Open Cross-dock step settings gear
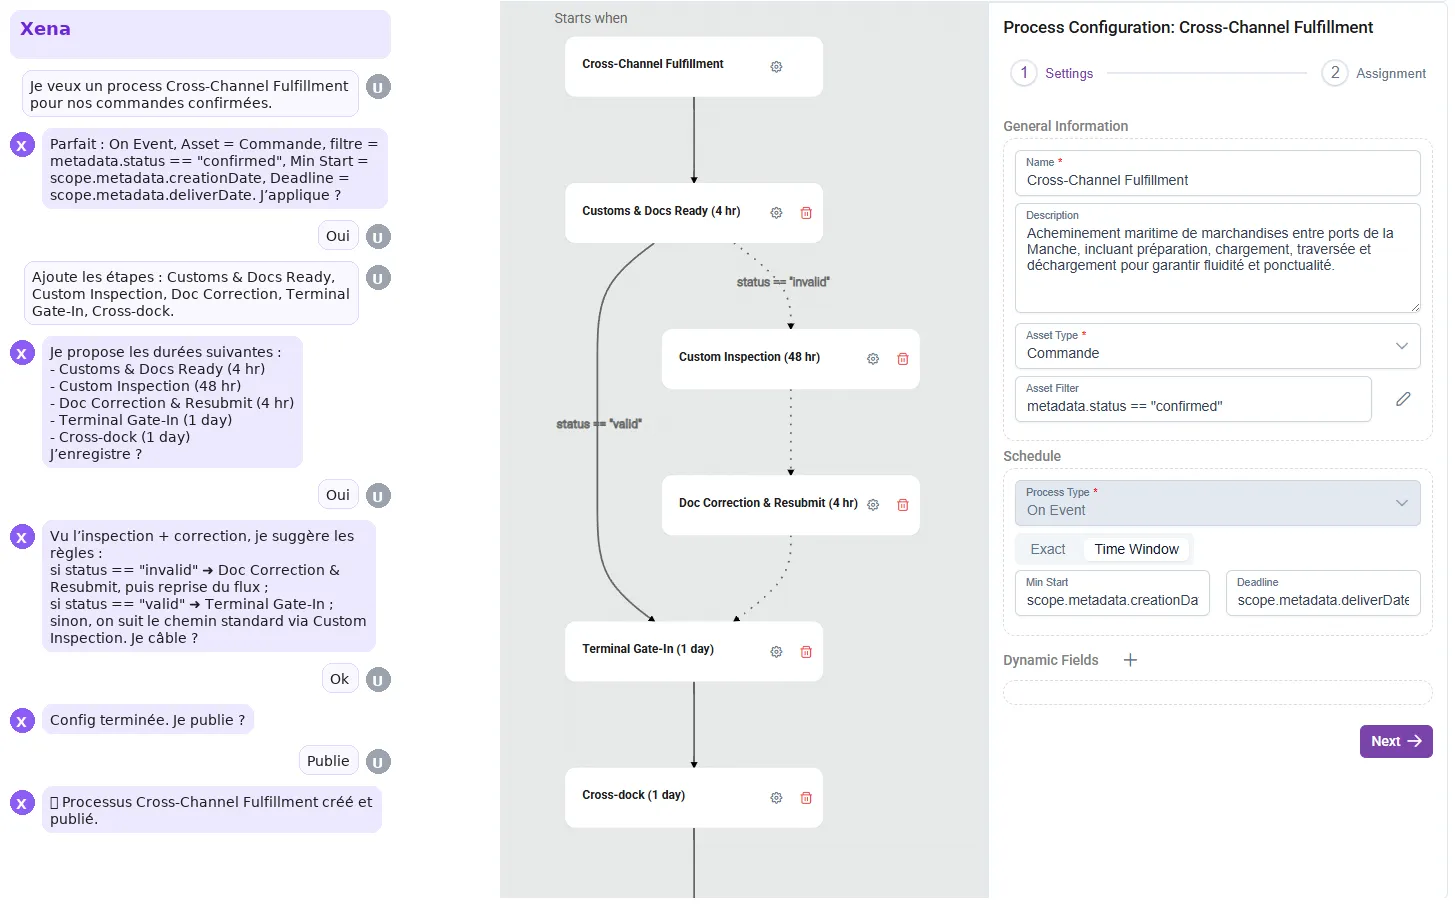Image resolution: width=1455 pixels, height=909 pixels. [x=776, y=798]
